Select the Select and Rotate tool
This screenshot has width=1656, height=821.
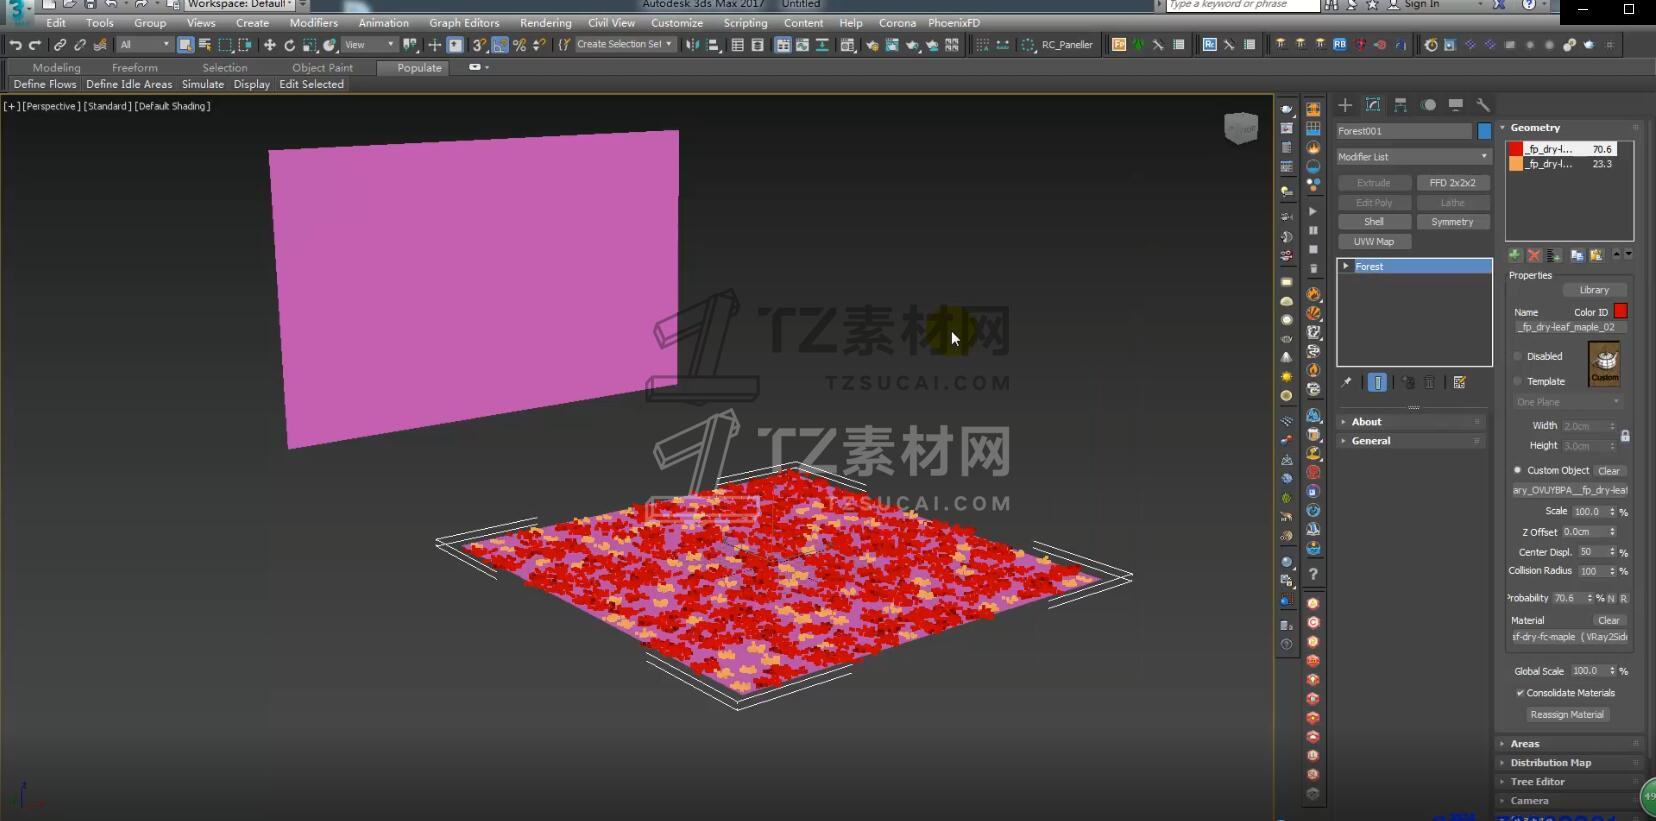click(289, 45)
